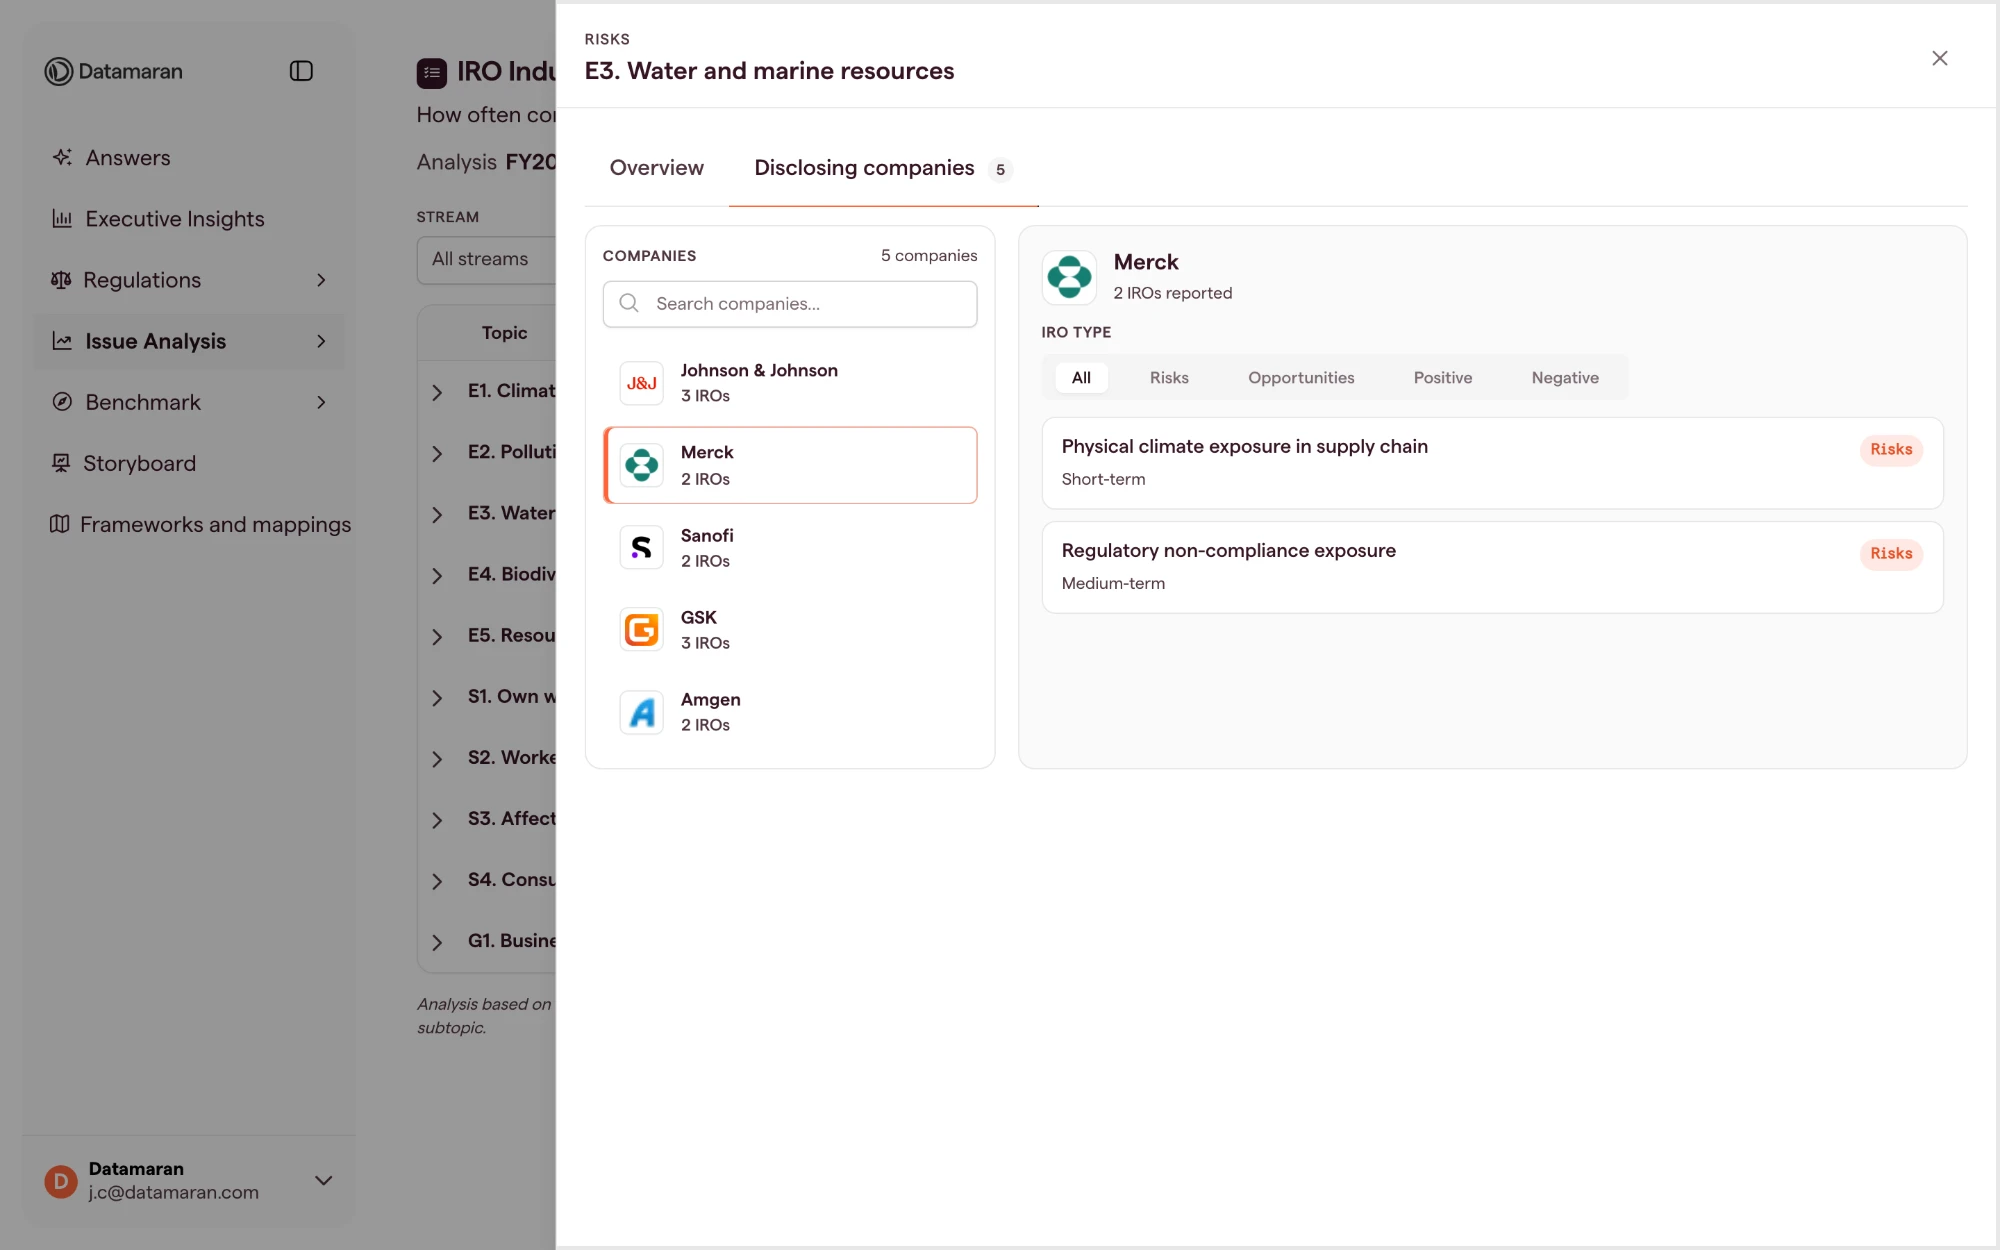Expand the Issue Analysis submenu chevron

(x=321, y=341)
